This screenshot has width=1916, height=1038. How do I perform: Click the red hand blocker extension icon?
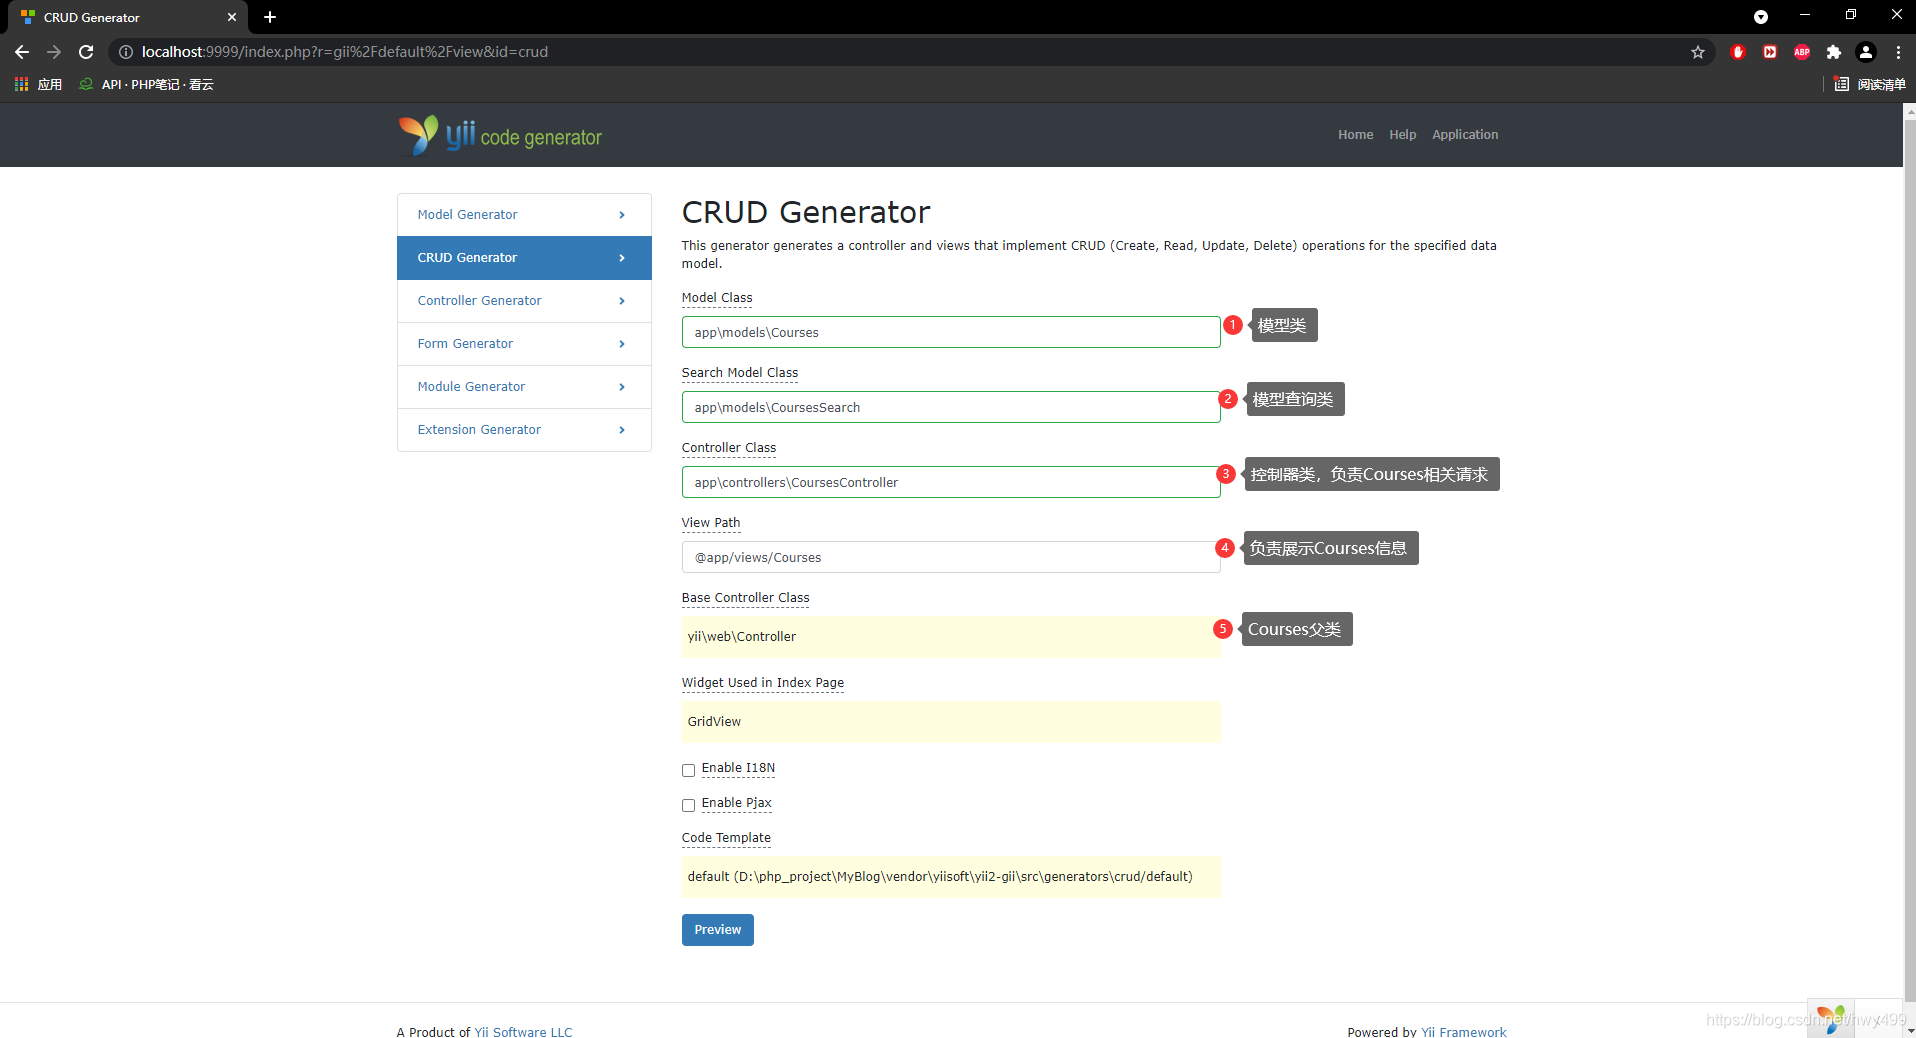click(1738, 52)
